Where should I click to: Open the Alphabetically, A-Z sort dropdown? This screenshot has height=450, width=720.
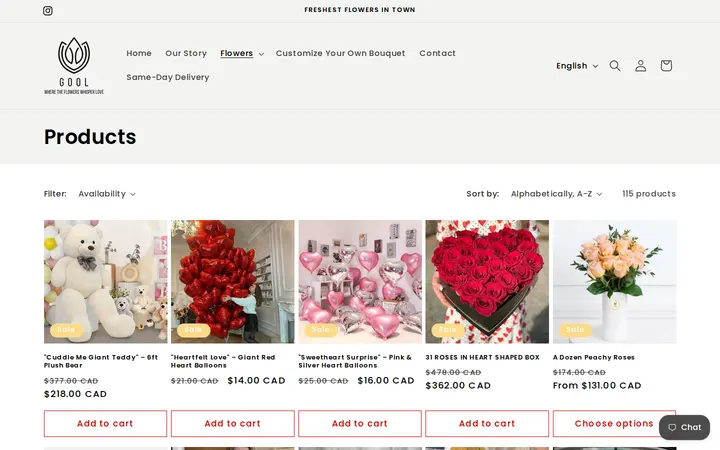coord(556,194)
